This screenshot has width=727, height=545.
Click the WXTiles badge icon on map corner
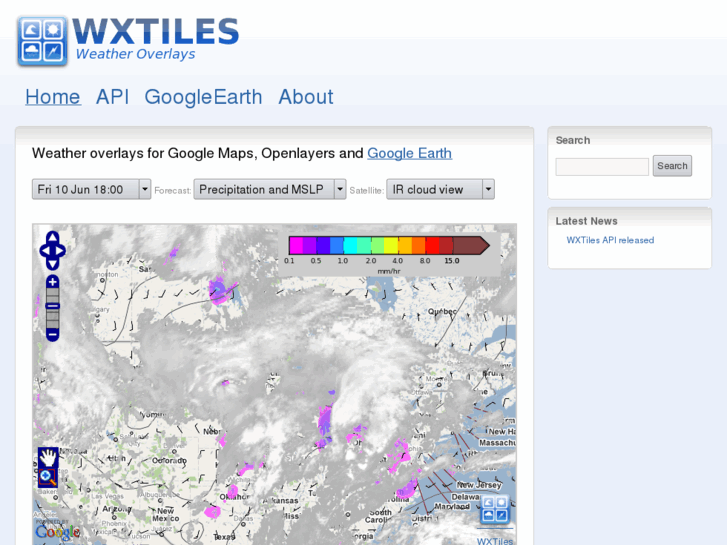pos(495,509)
